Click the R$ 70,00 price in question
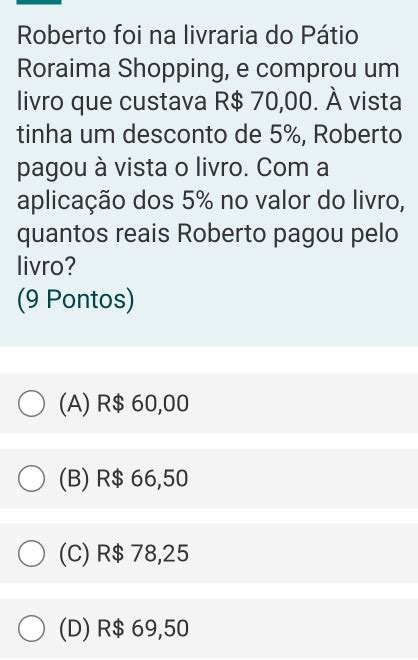The width and height of the screenshot is (418, 660). point(266,102)
